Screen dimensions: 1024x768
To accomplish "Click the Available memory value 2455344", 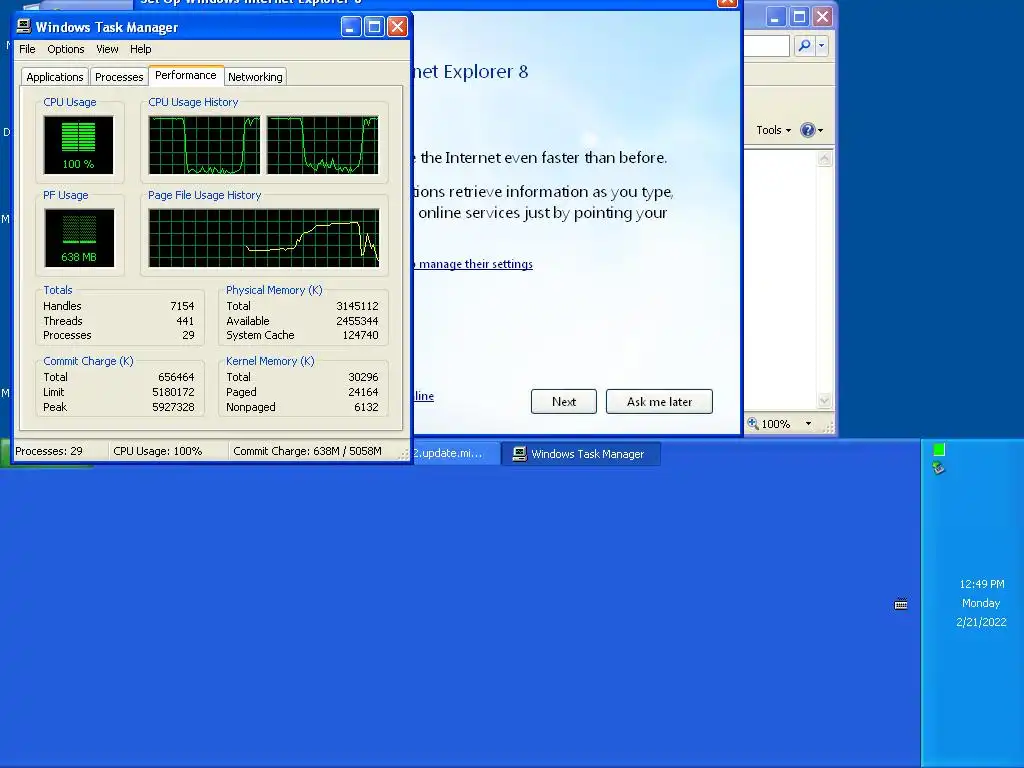I will tap(357, 321).
